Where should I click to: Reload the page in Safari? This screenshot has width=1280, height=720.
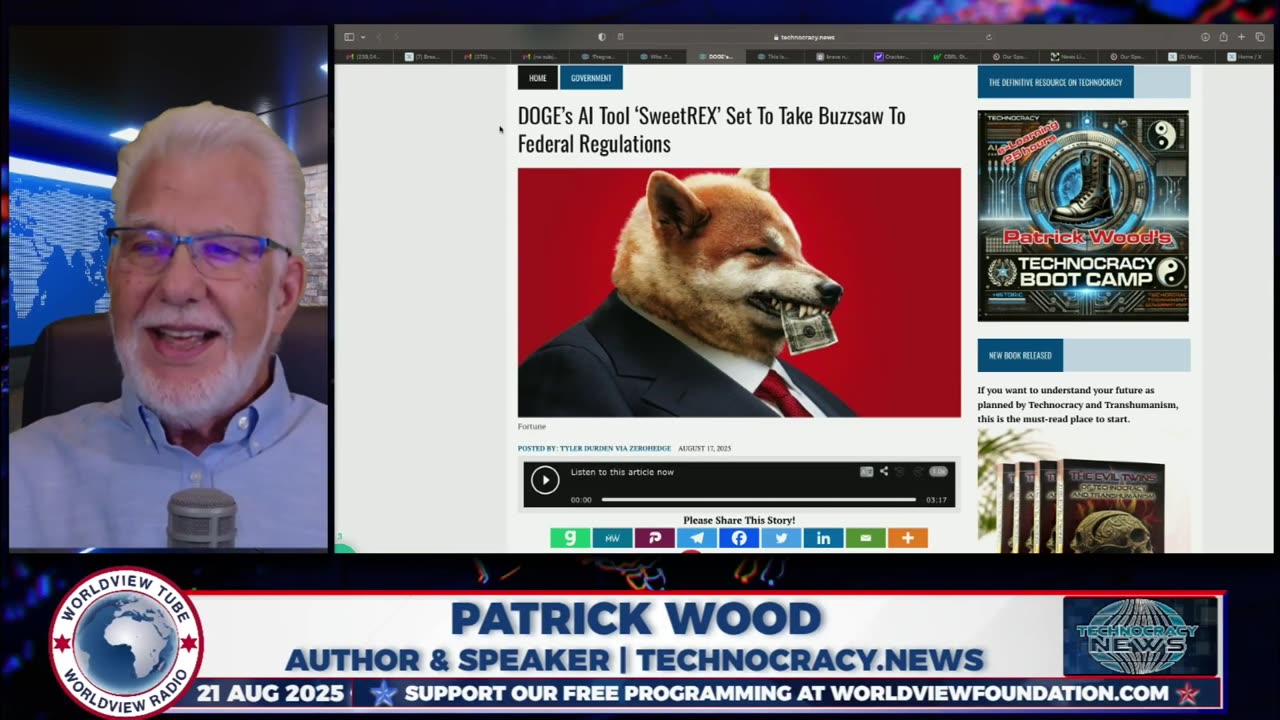988,37
